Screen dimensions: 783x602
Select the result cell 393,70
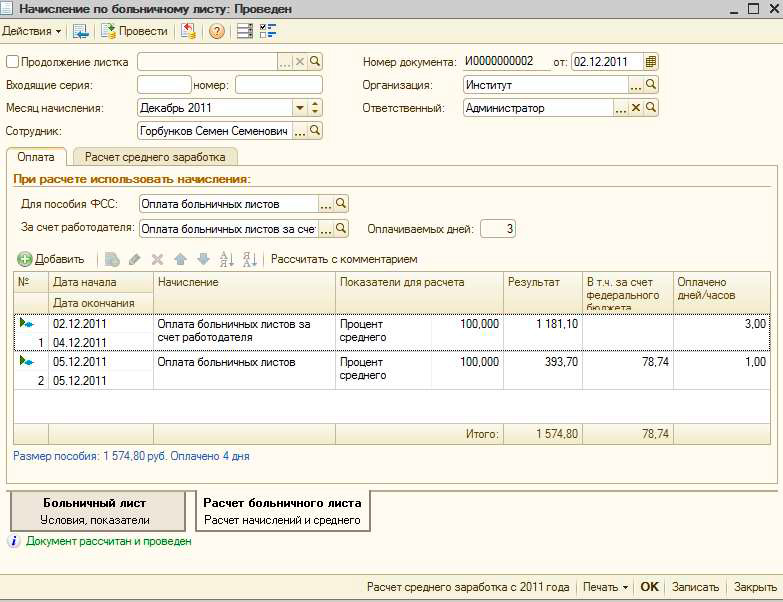click(x=543, y=371)
